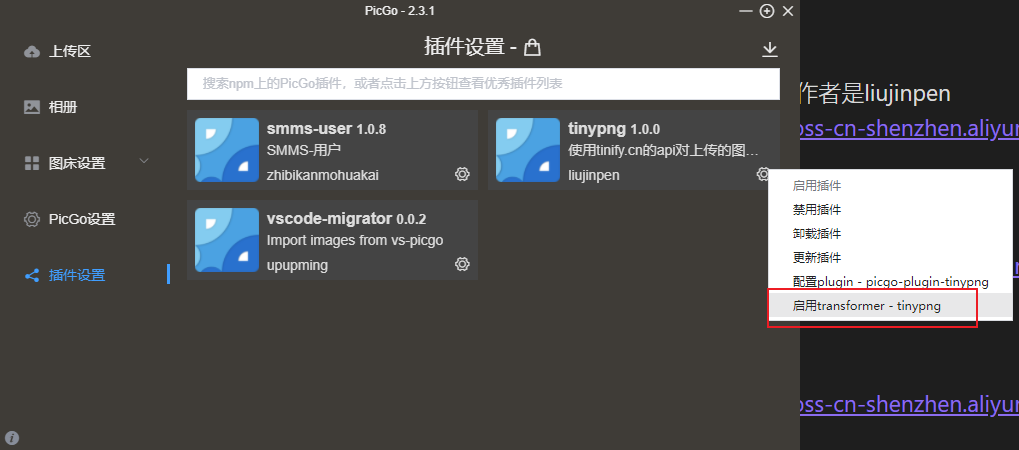Open 配置plugin - picgo-plugin-tinypng
Screen dimensions: 1019x450
[890, 282]
